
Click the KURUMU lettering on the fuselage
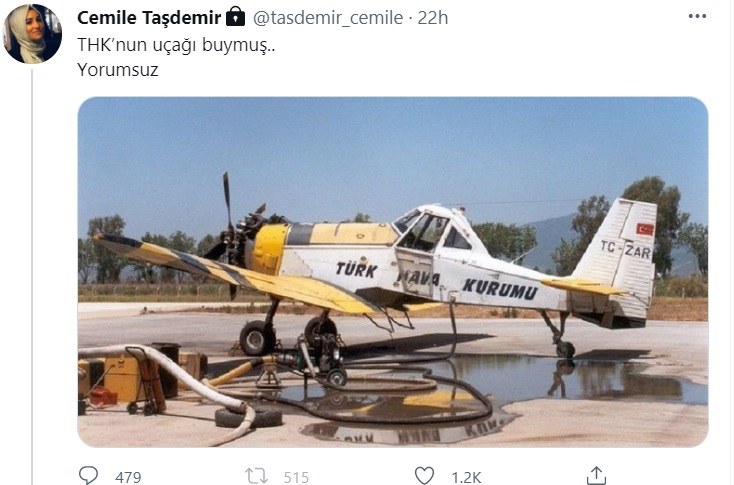click(499, 289)
